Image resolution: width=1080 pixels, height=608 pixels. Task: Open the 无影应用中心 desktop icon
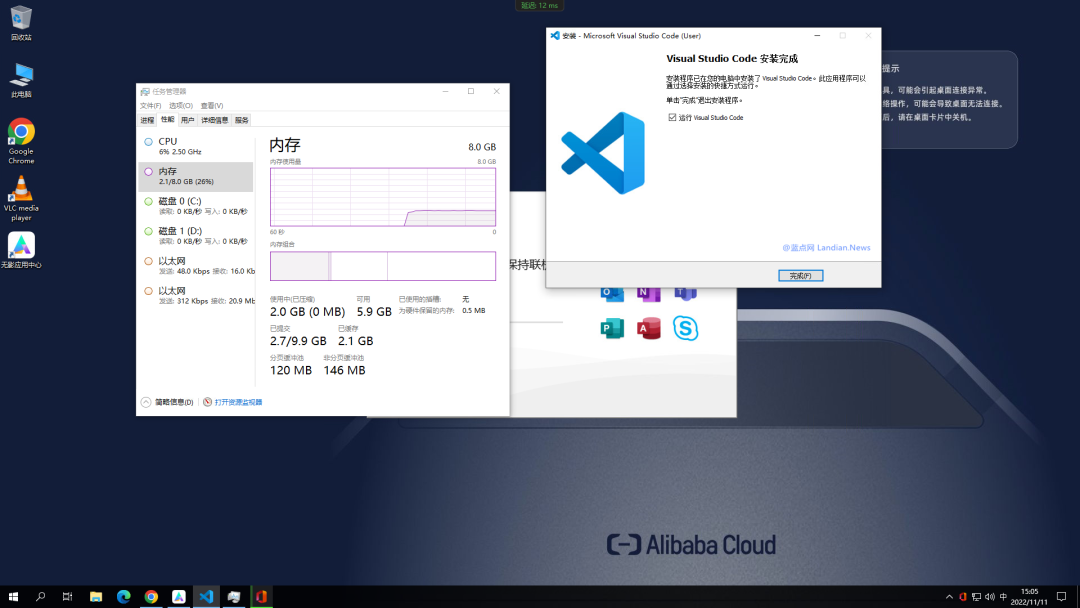(21, 251)
